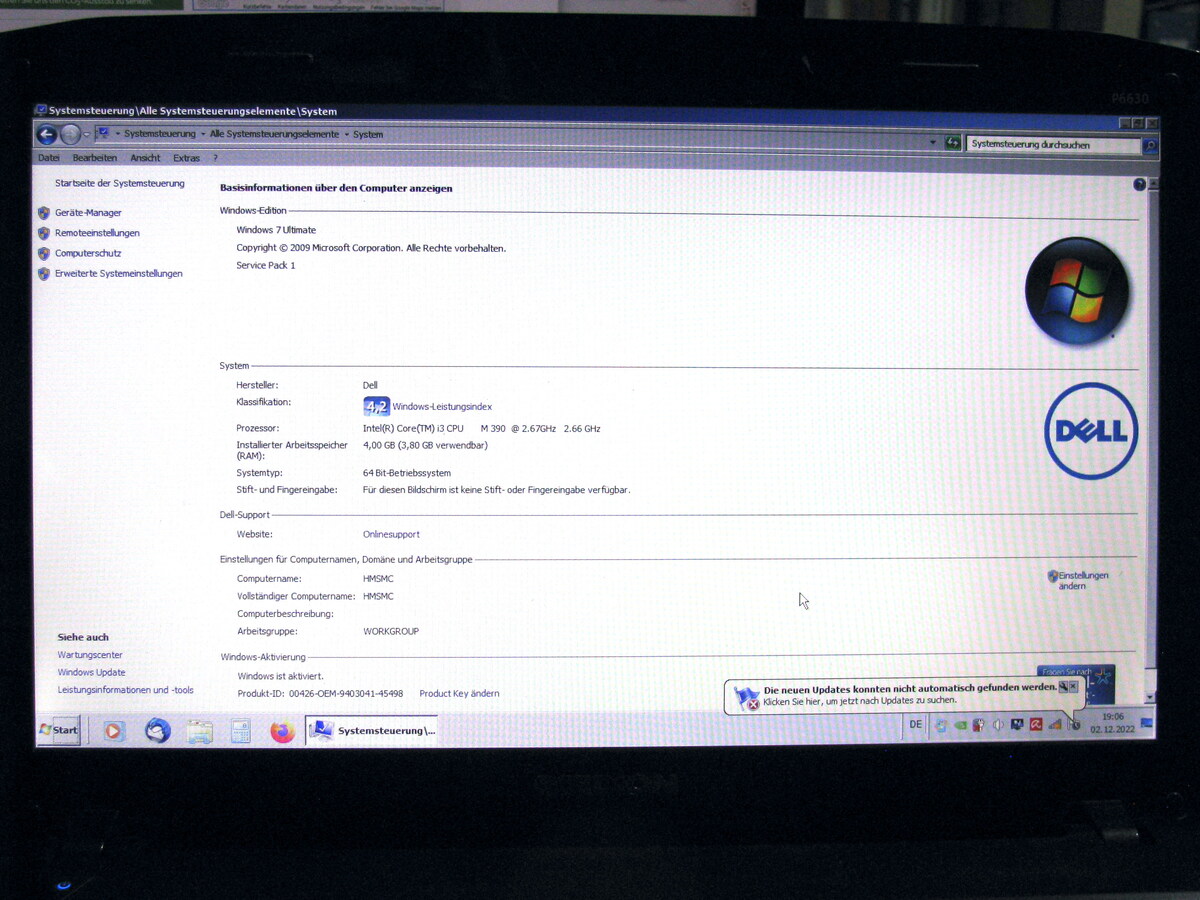
Task: Open Startseite der Systemsteuerung
Action: pos(120,184)
